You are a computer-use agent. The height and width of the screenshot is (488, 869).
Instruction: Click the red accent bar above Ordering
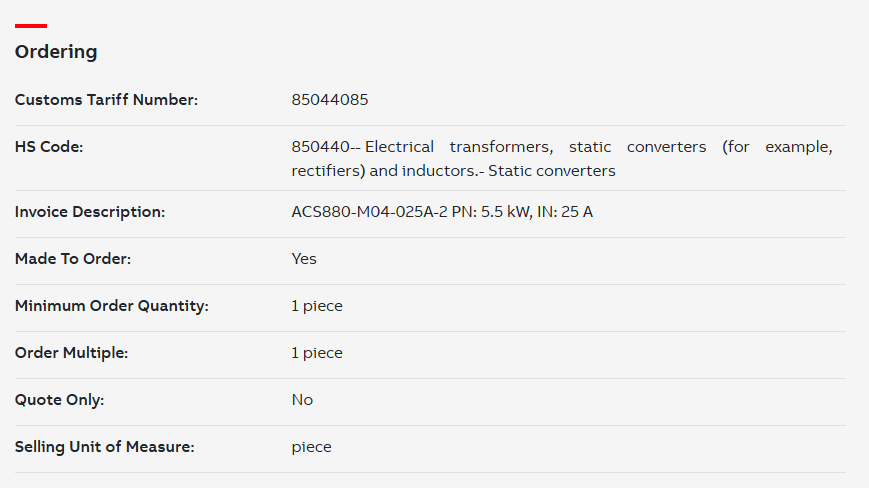point(31,25)
